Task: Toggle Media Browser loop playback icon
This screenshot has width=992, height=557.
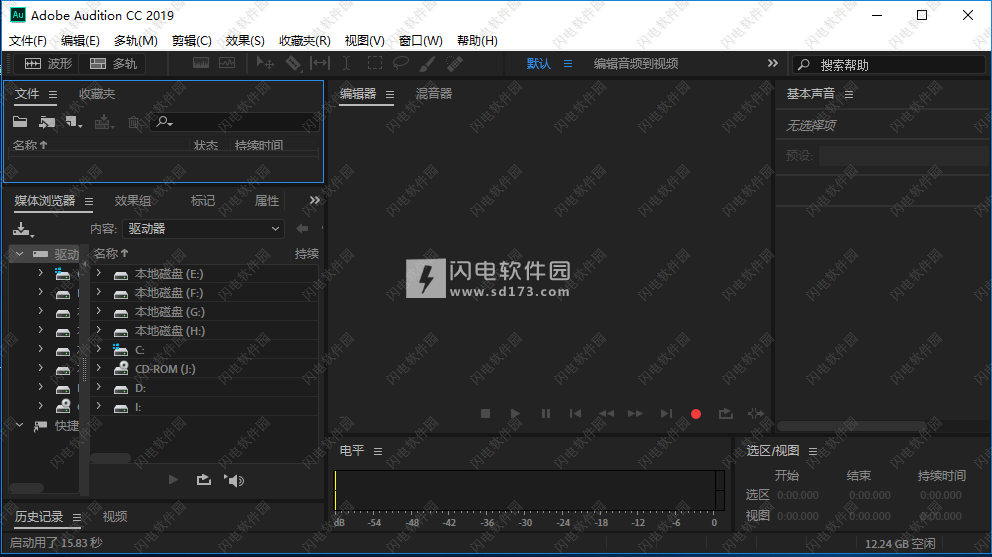Action: (x=204, y=480)
